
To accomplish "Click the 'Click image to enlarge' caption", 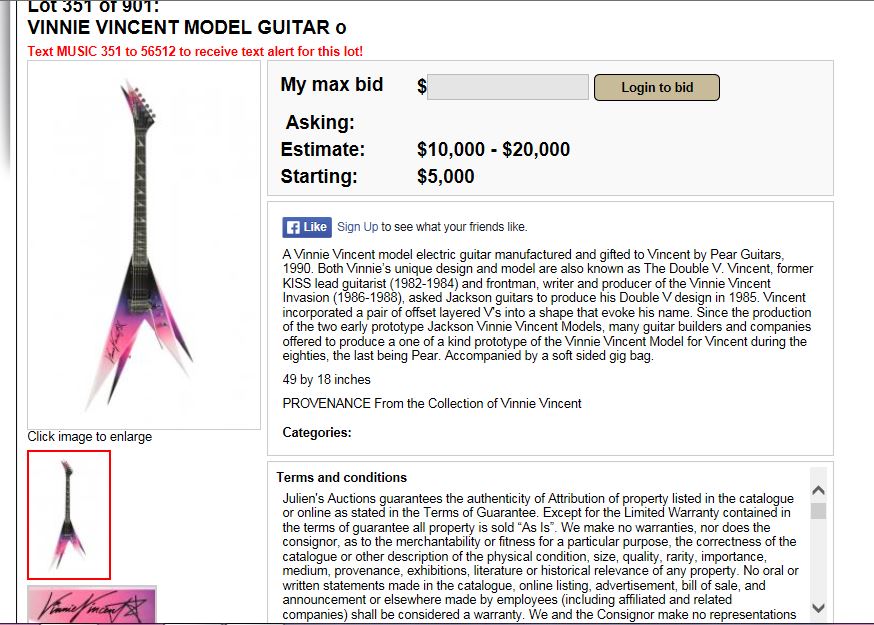I will (90, 437).
